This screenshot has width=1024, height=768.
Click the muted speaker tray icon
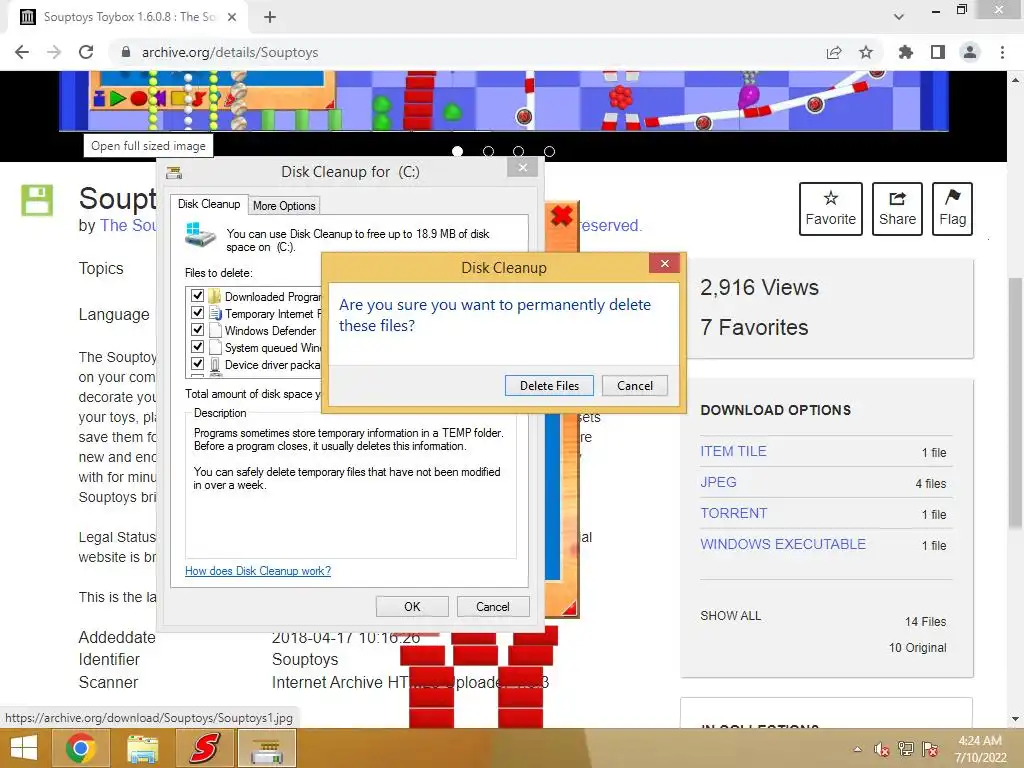881,749
